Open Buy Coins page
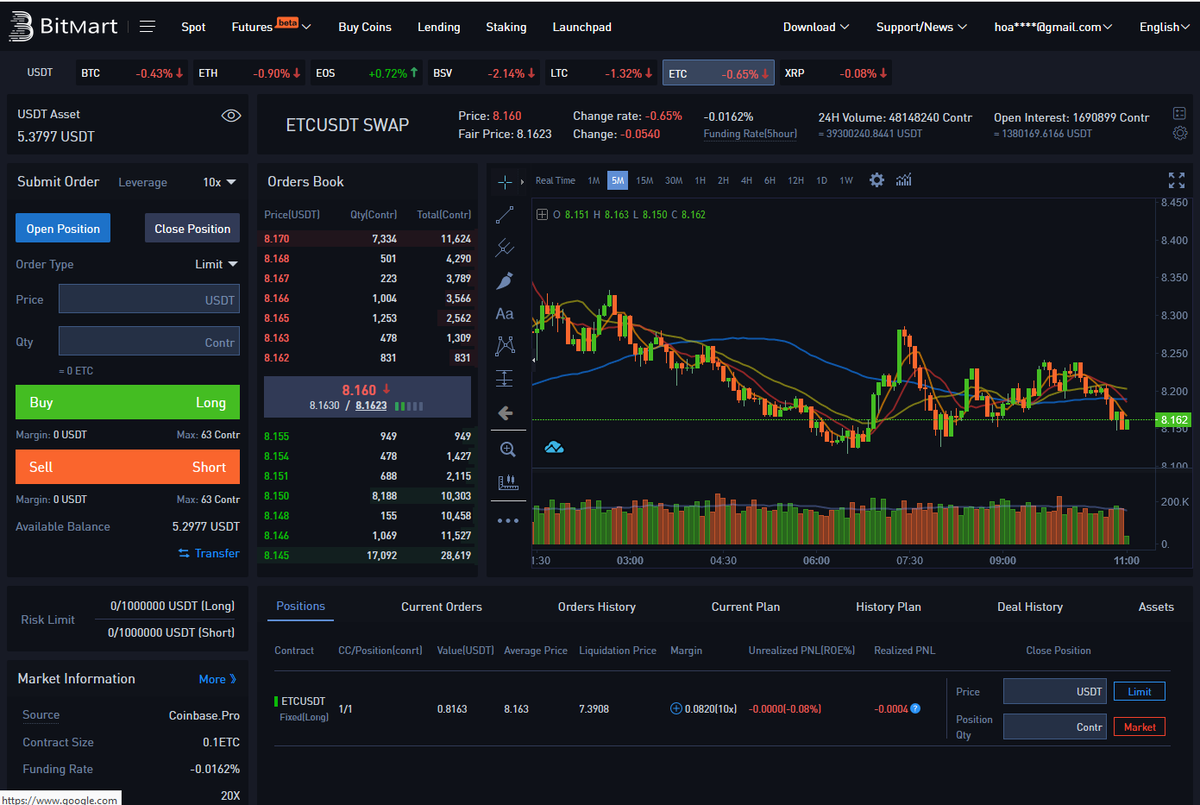1200x805 pixels. click(365, 27)
